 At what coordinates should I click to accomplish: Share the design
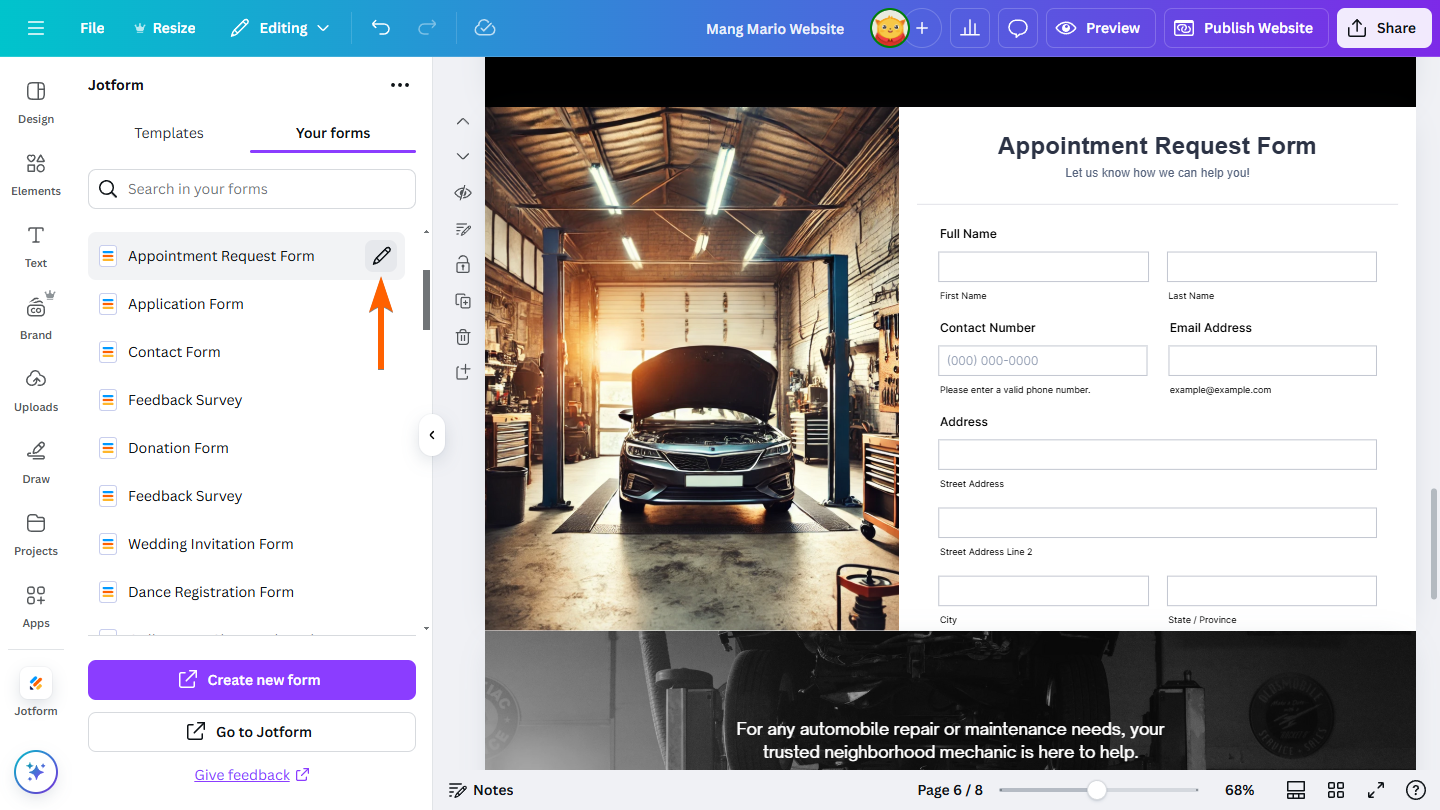pyautogui.click(x=1383, y=28)
